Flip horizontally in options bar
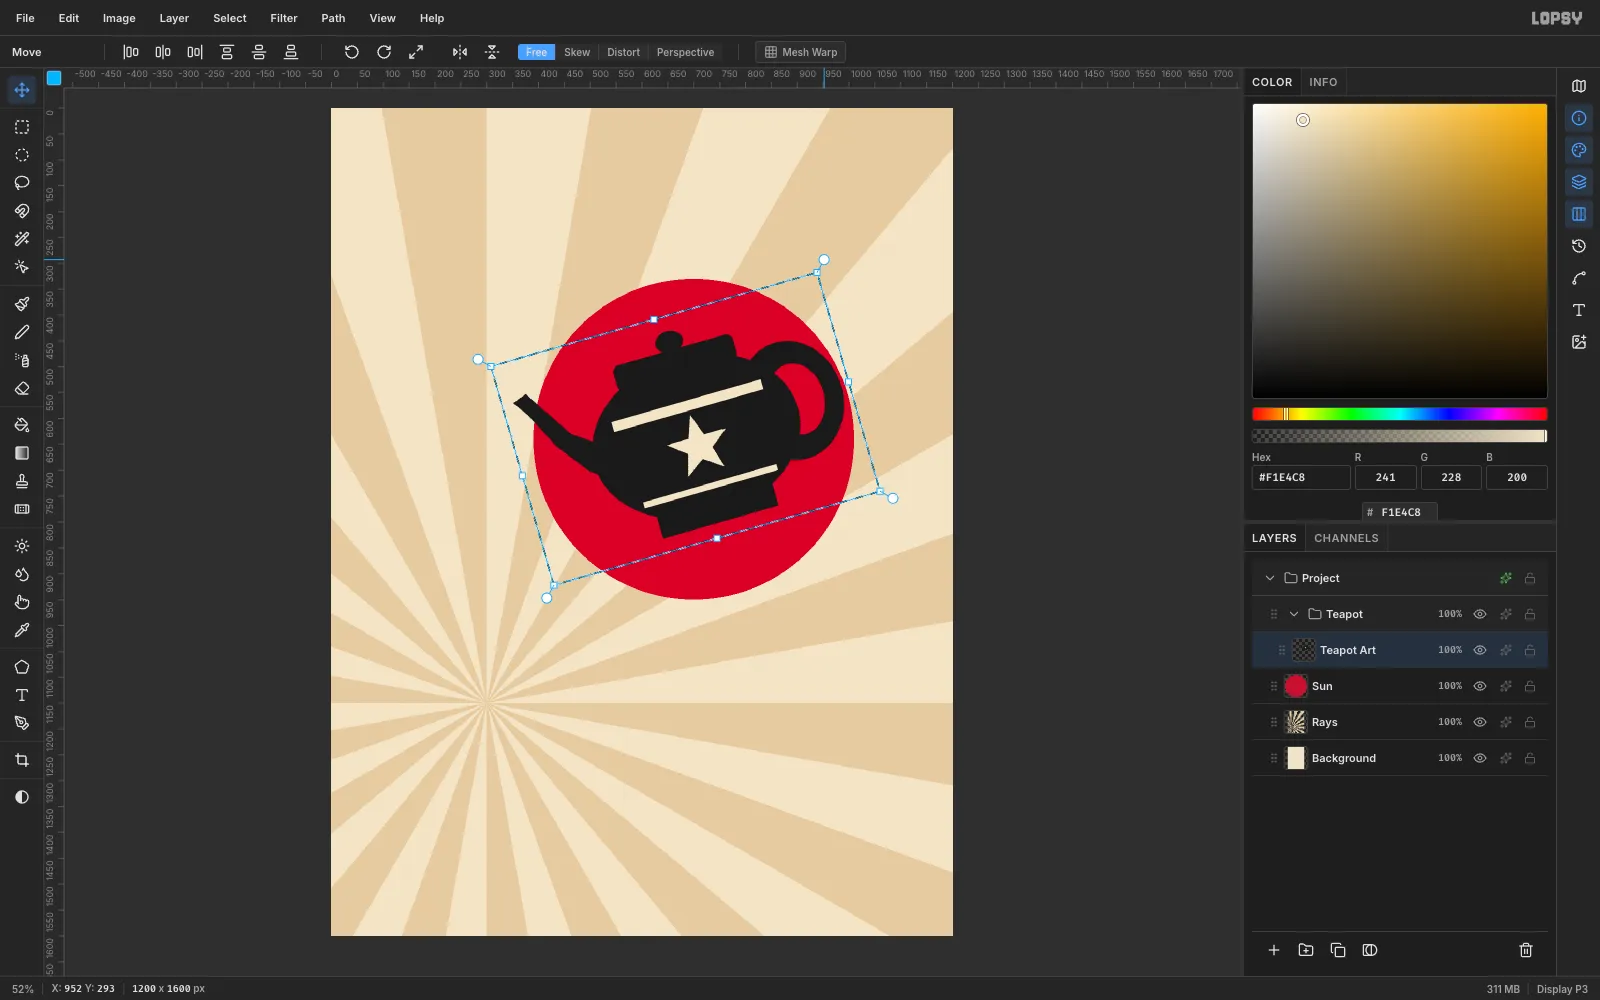Image resolution: width=1600 pixels, height=1000 pixels. [460, 52]
